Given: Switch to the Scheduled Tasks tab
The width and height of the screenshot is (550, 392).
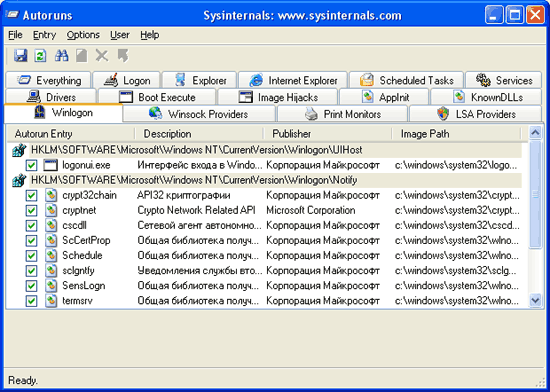Looking at the screenshot, I should point(406,80).
